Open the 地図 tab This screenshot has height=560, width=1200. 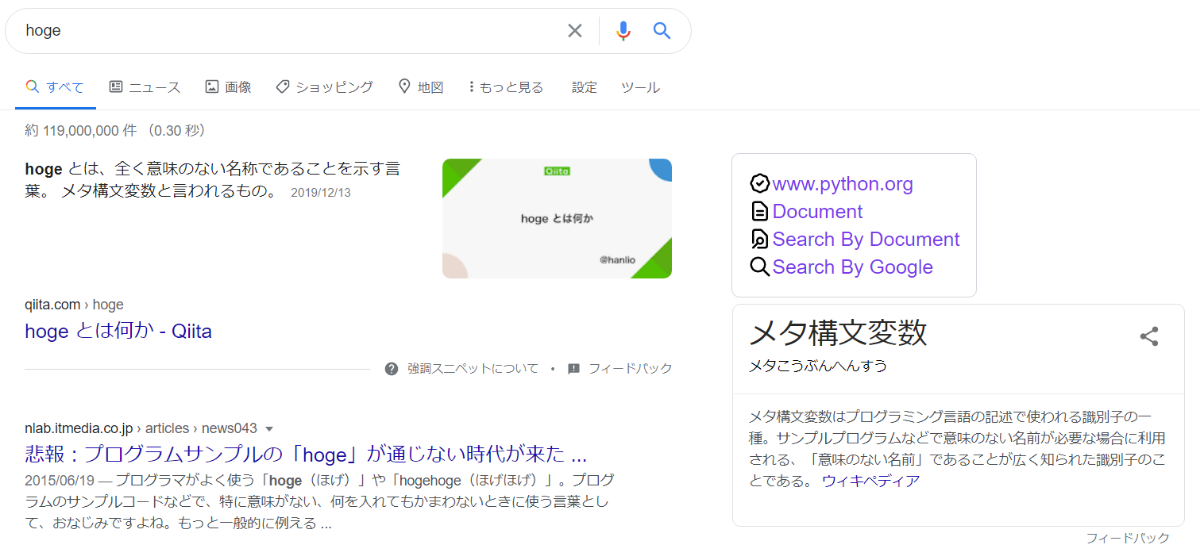(420, 87)
